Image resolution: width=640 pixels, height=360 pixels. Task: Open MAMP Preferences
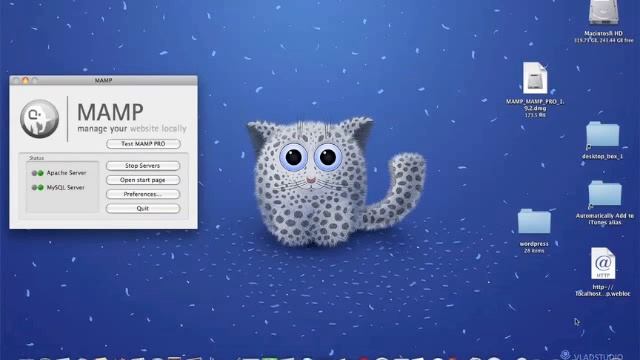143,194
